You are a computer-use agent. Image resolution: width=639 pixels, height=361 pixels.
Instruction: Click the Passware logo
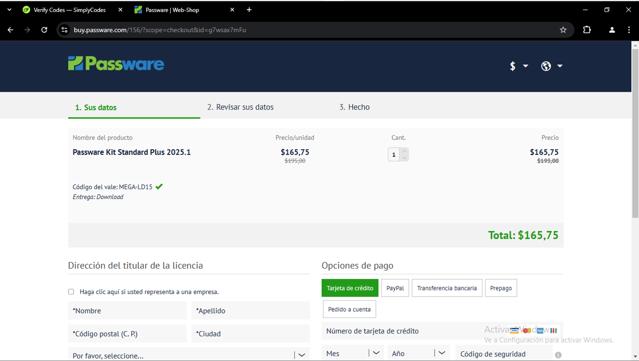[x=116, y=64]
